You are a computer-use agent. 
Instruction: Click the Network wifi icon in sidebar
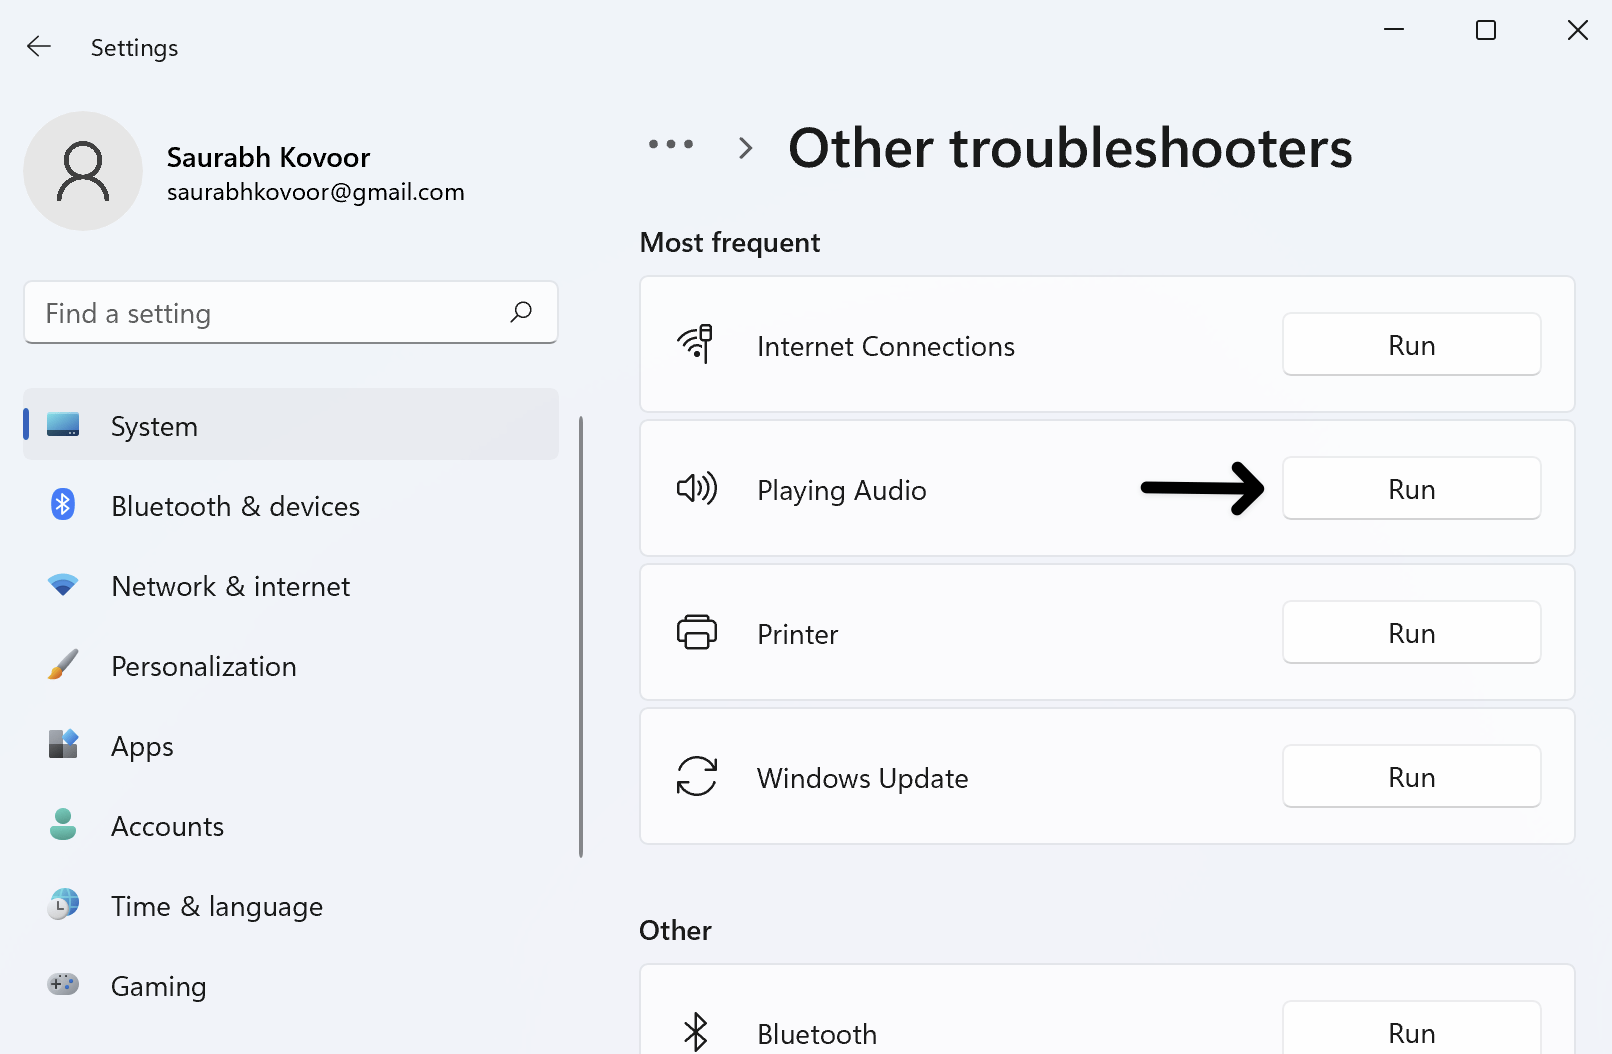(x=63, y=585)
